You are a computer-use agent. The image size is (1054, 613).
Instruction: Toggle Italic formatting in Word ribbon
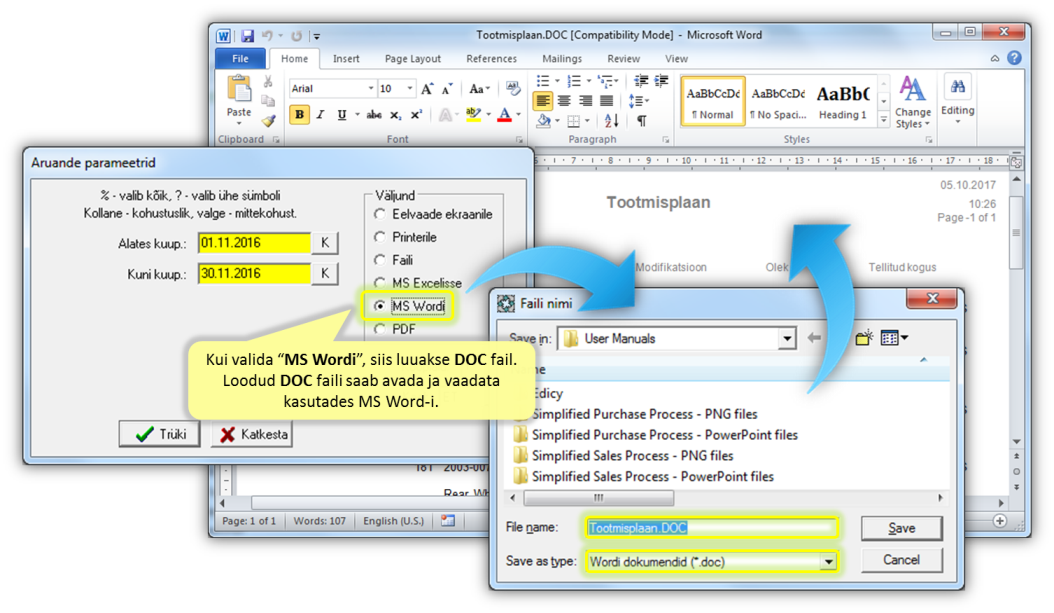pyautogui.click(x=320, y=115)
